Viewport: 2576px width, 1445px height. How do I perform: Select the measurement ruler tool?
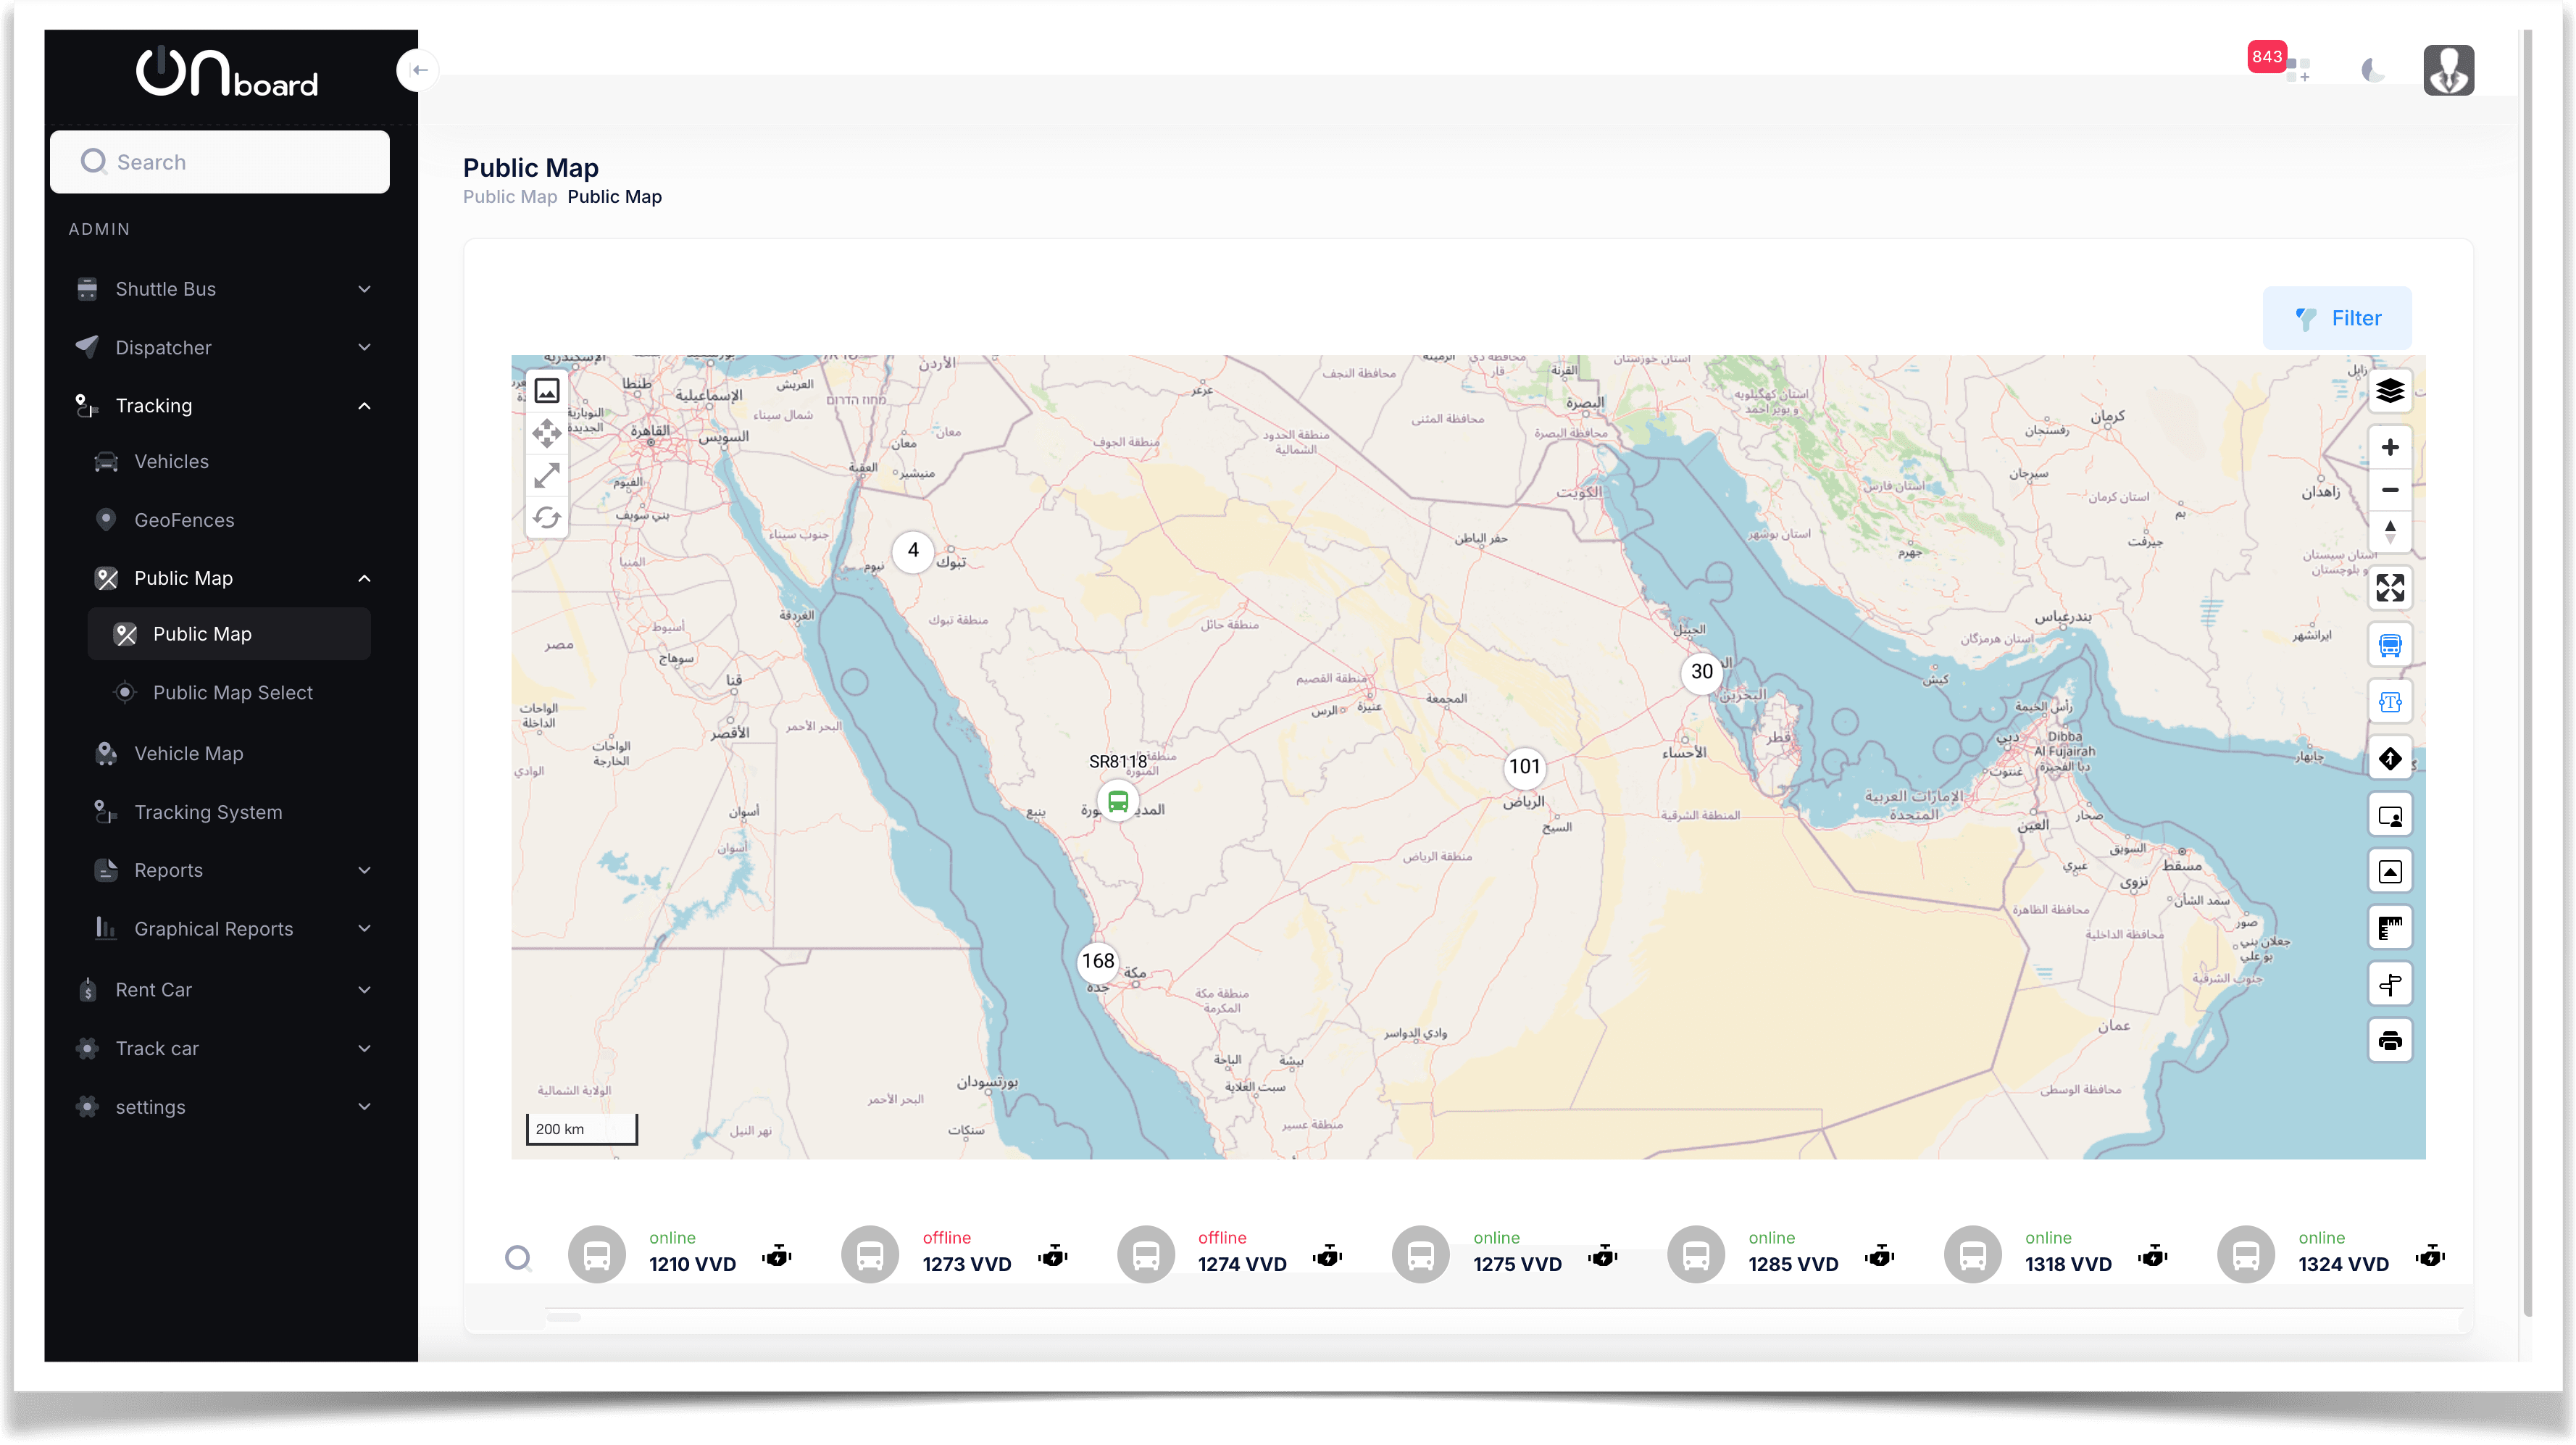(2391, 927)
